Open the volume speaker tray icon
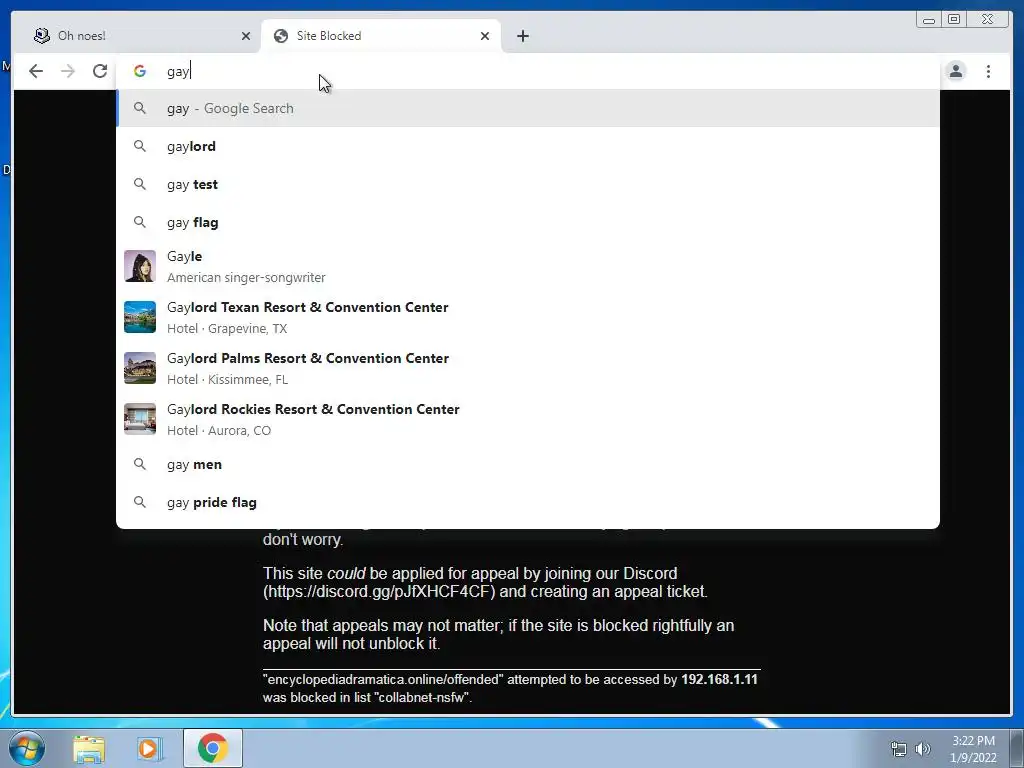This screenshot has height=768, width=1024. 923,750
